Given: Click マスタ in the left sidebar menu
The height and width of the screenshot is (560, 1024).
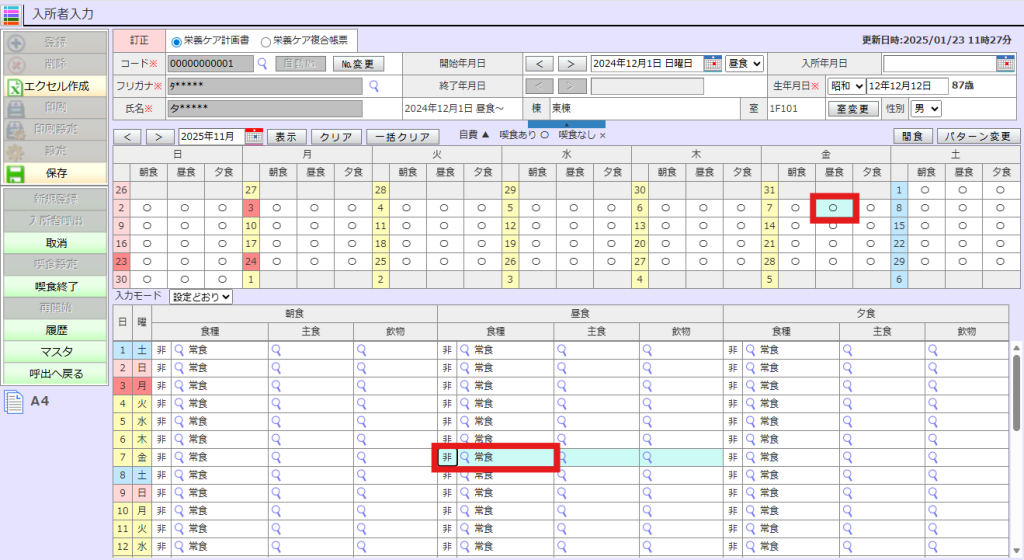Looking at the screenshot, I should (x=56, y=351).
